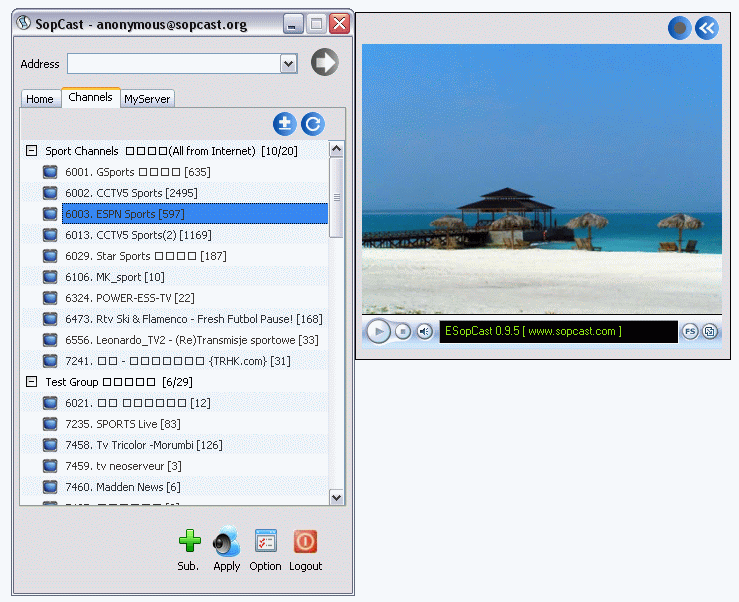The width and height of the screenshot is (739, 602).
Task: Click the Logout power icon
Action: click(305, 541)
